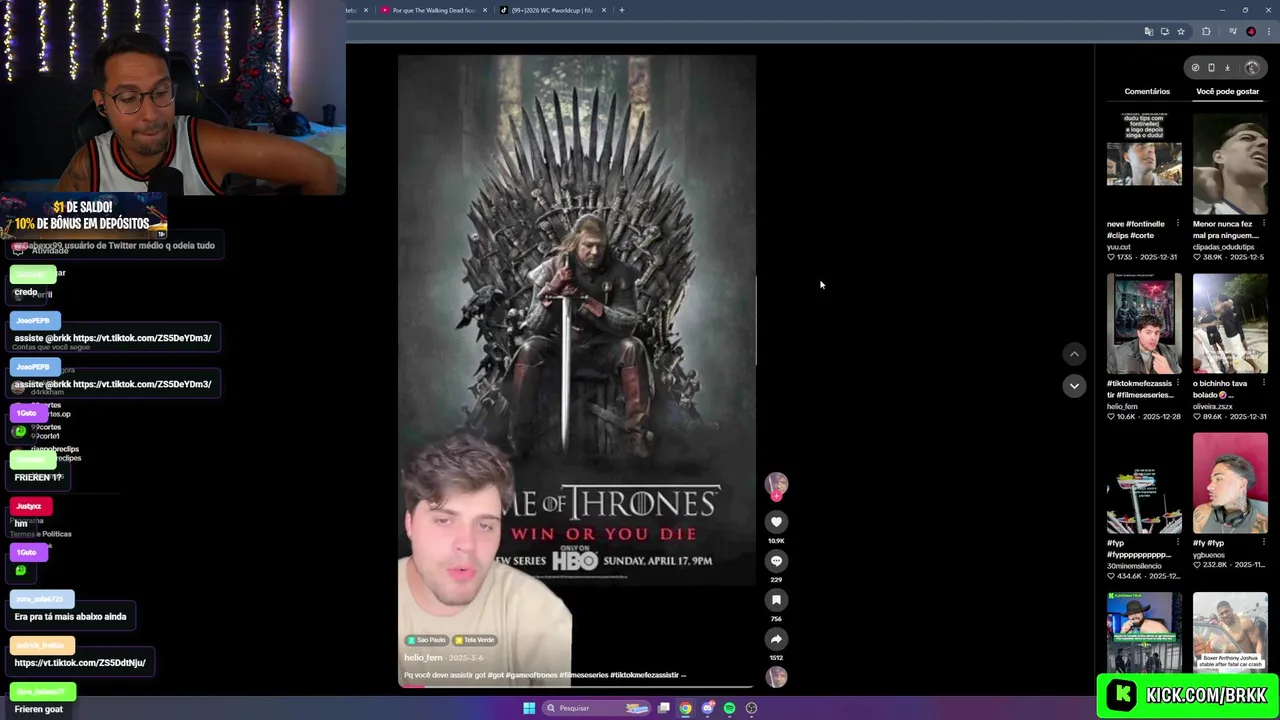Viewport: 1280px width, 720px height.
Task: Close the Walking Dead browser tab
Action: [485, 10]
